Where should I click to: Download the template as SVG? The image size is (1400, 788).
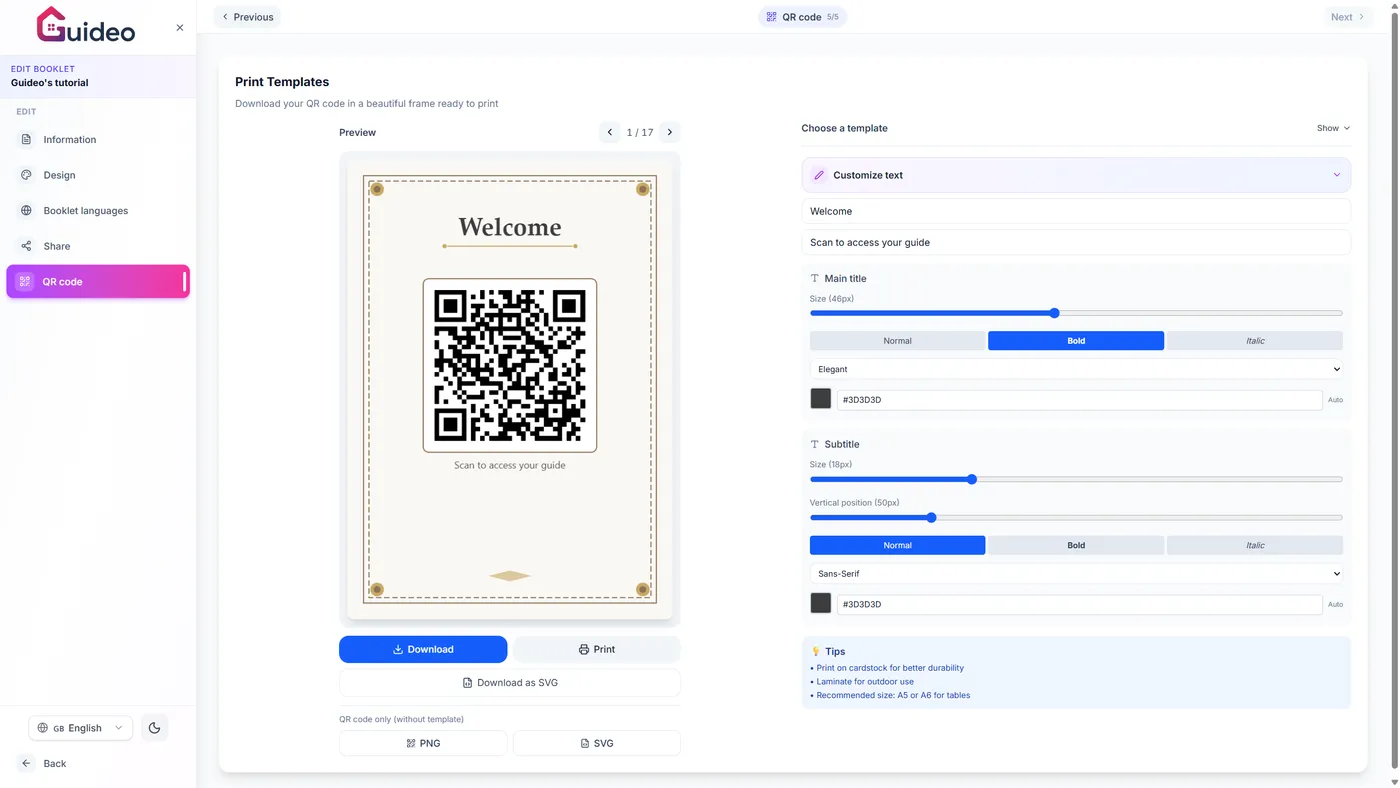(x=510, y=683)
